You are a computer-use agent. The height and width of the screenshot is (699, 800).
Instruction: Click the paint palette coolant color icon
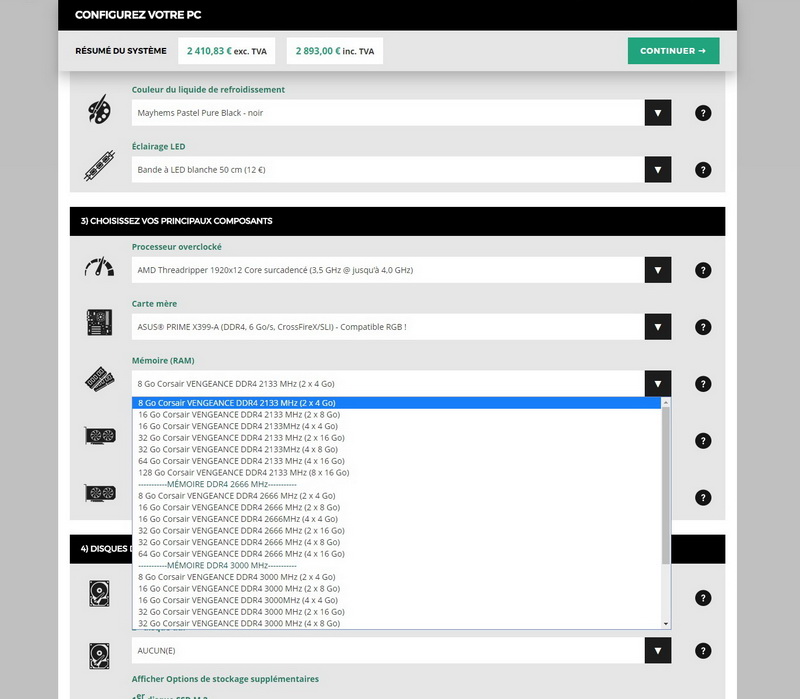99,109
